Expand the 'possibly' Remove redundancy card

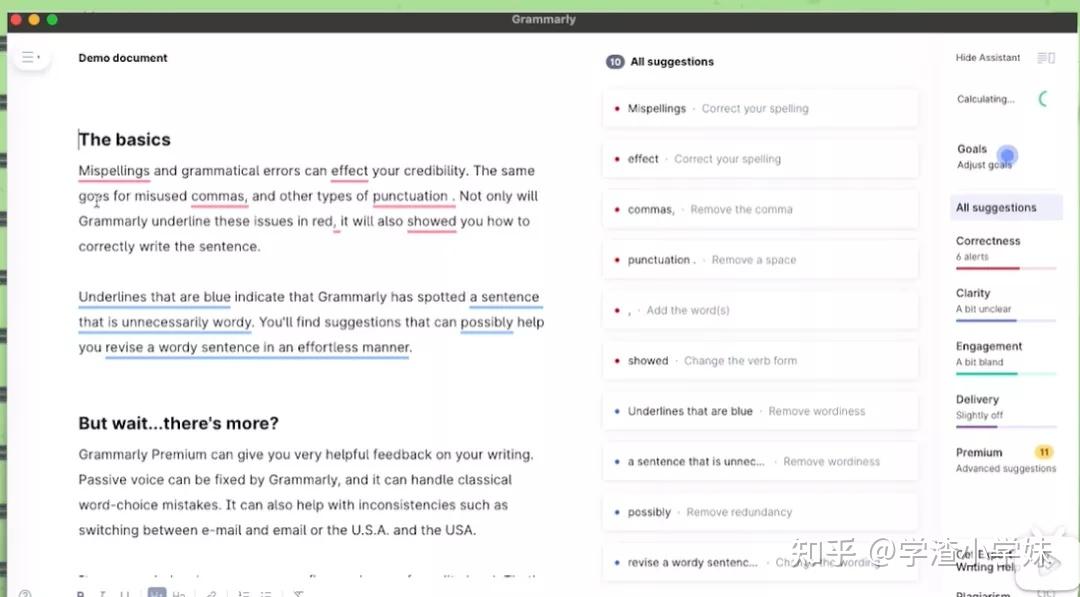[760, 512]
